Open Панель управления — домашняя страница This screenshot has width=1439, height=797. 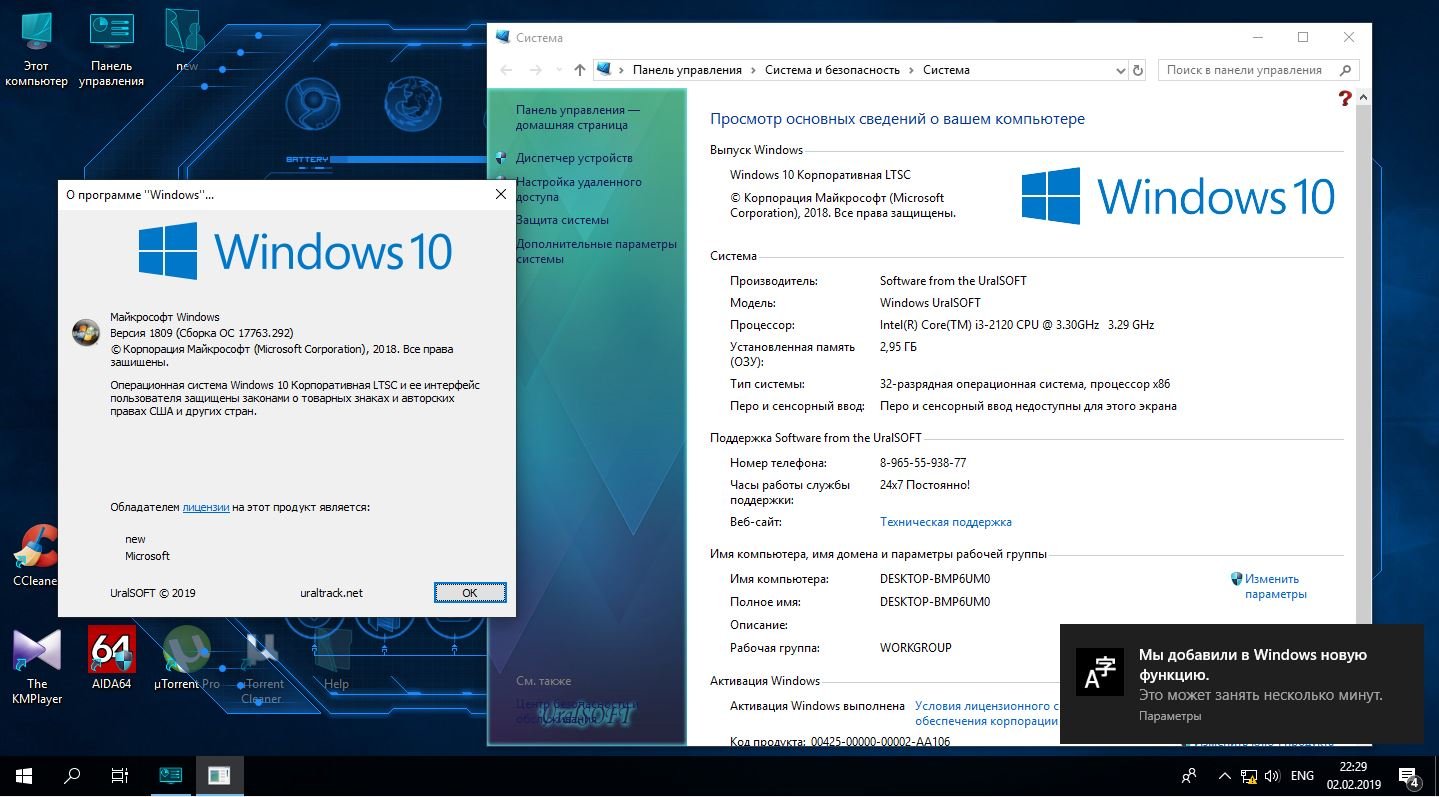[x=577, y=117]
